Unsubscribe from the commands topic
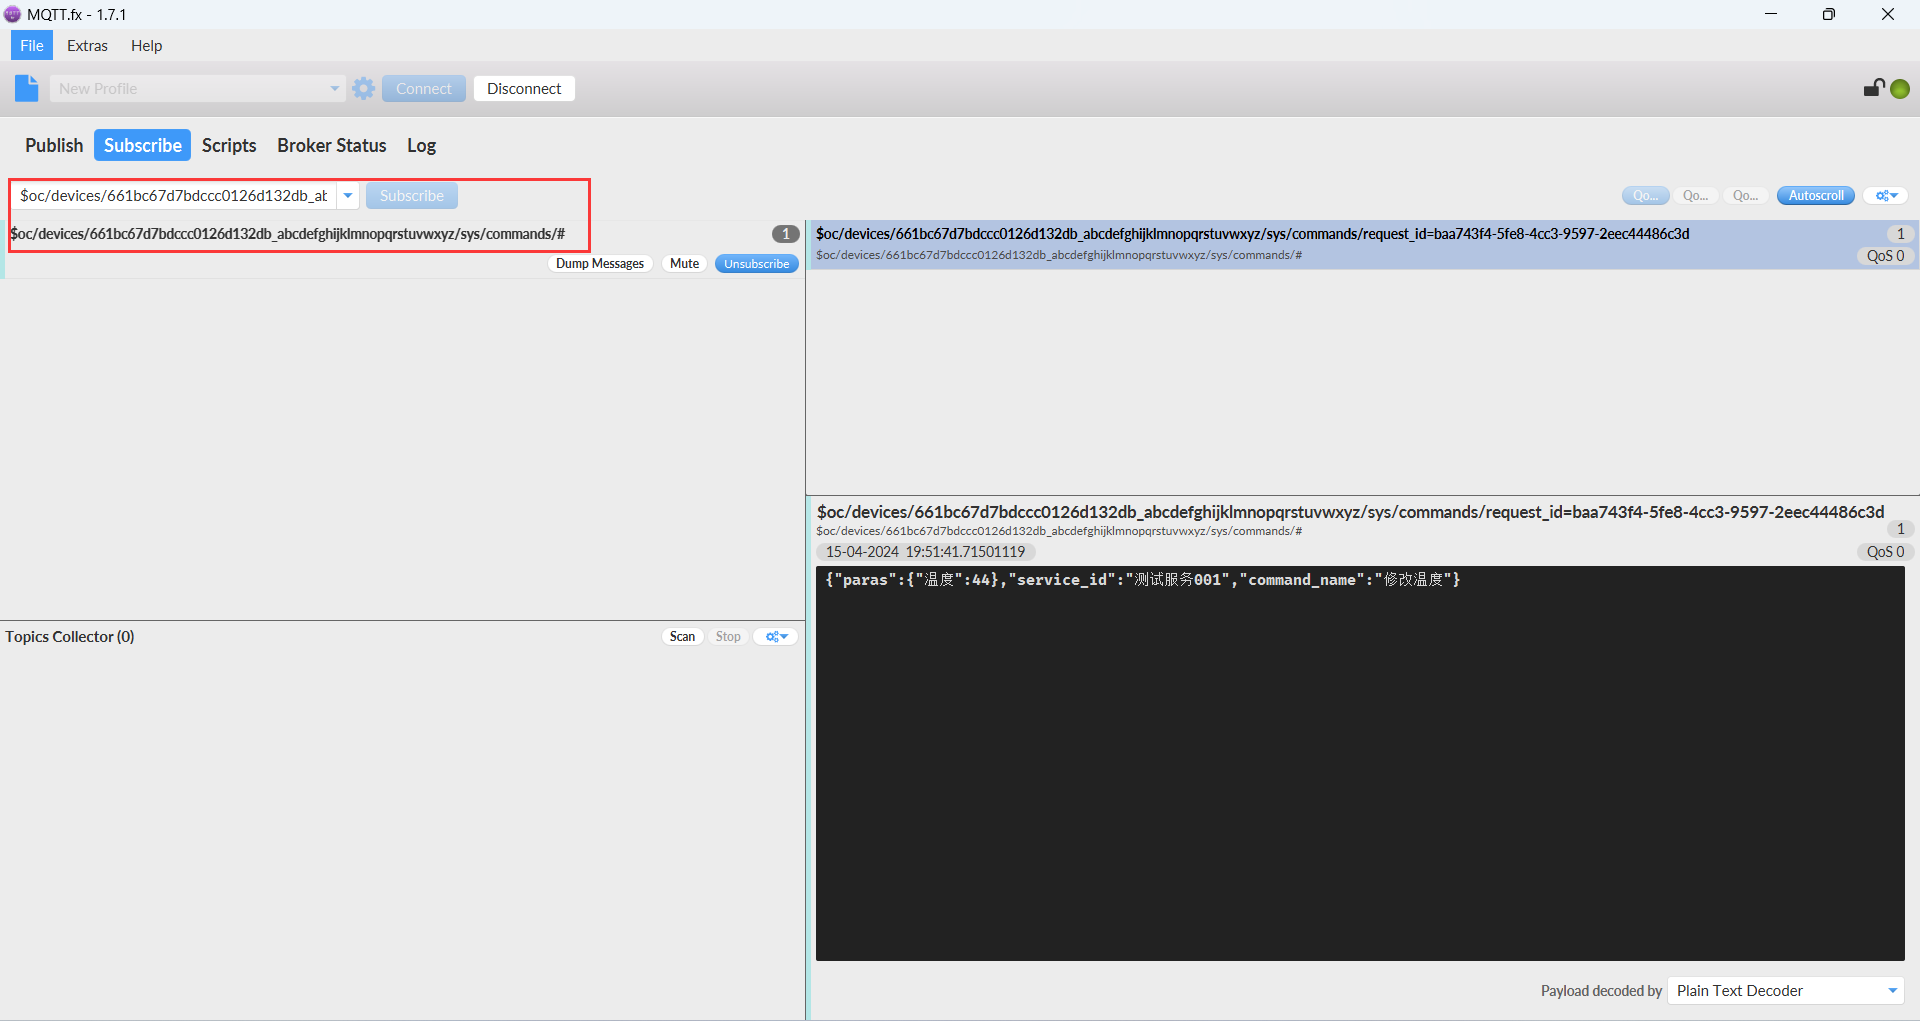The width and height of the screenshot is (1920, 1021). click(x=757, y=264)
